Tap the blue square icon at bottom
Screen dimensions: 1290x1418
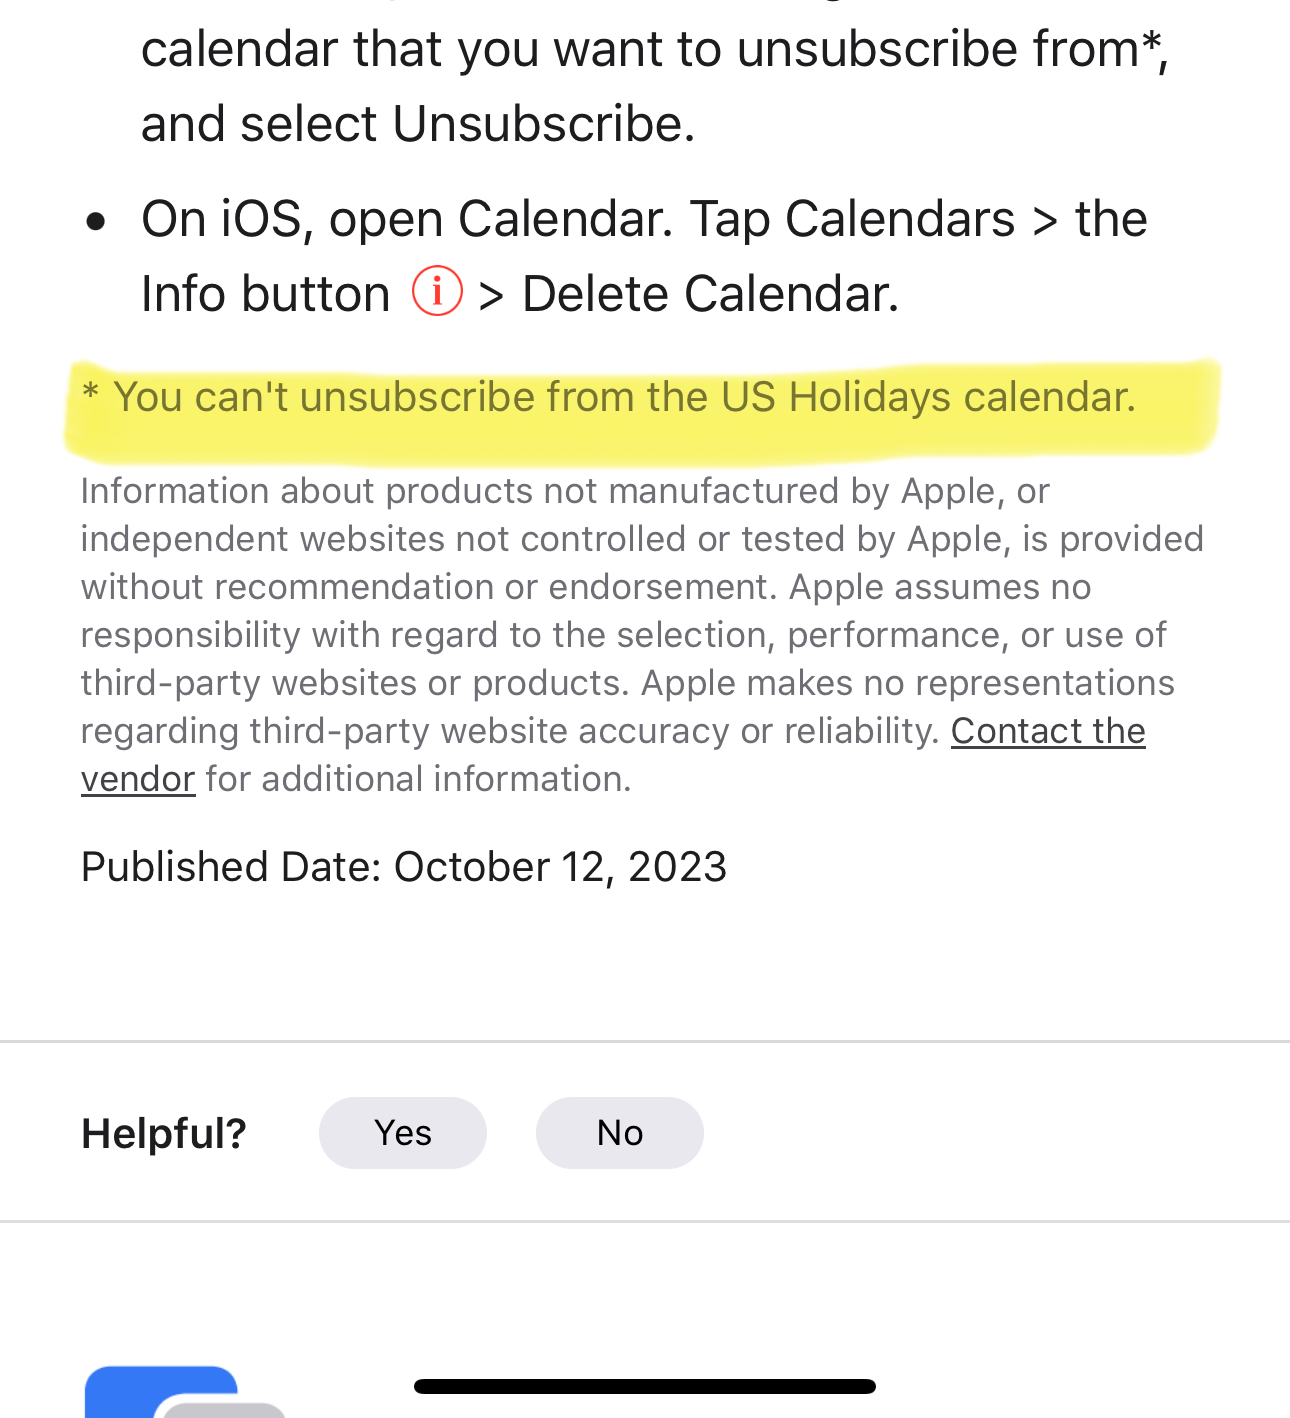point(160,1390)
